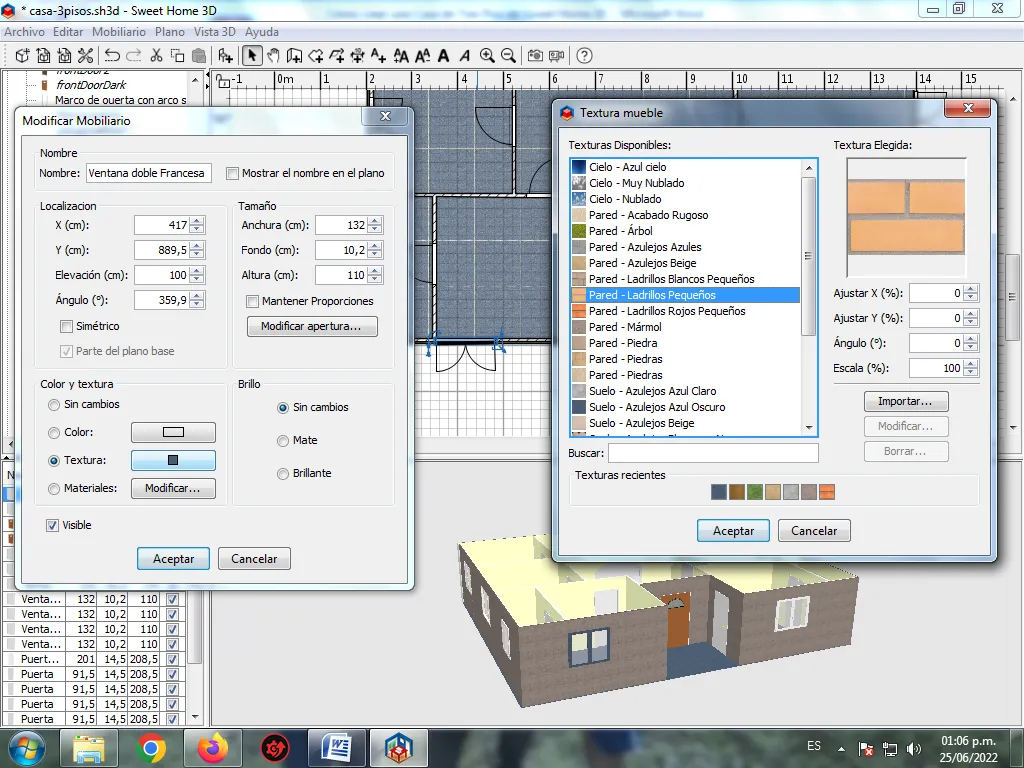The image size is (1024, 768).
Task: Click the Open home toolbar icon
Action: tap(43, 56)
